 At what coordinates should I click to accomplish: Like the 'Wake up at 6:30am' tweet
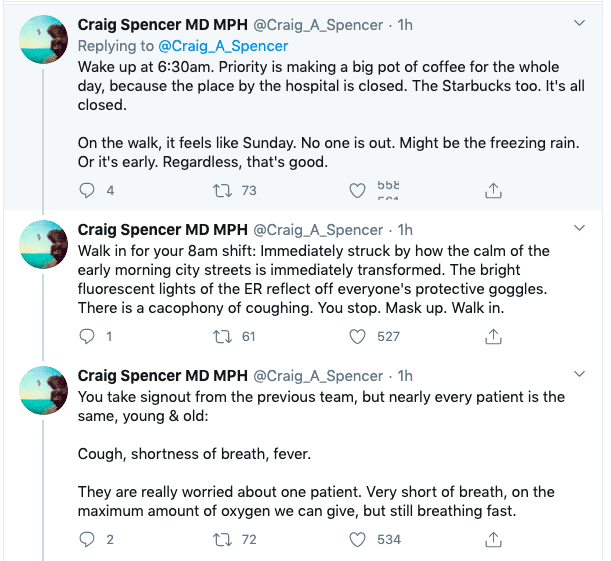click(x=357, y=190)
